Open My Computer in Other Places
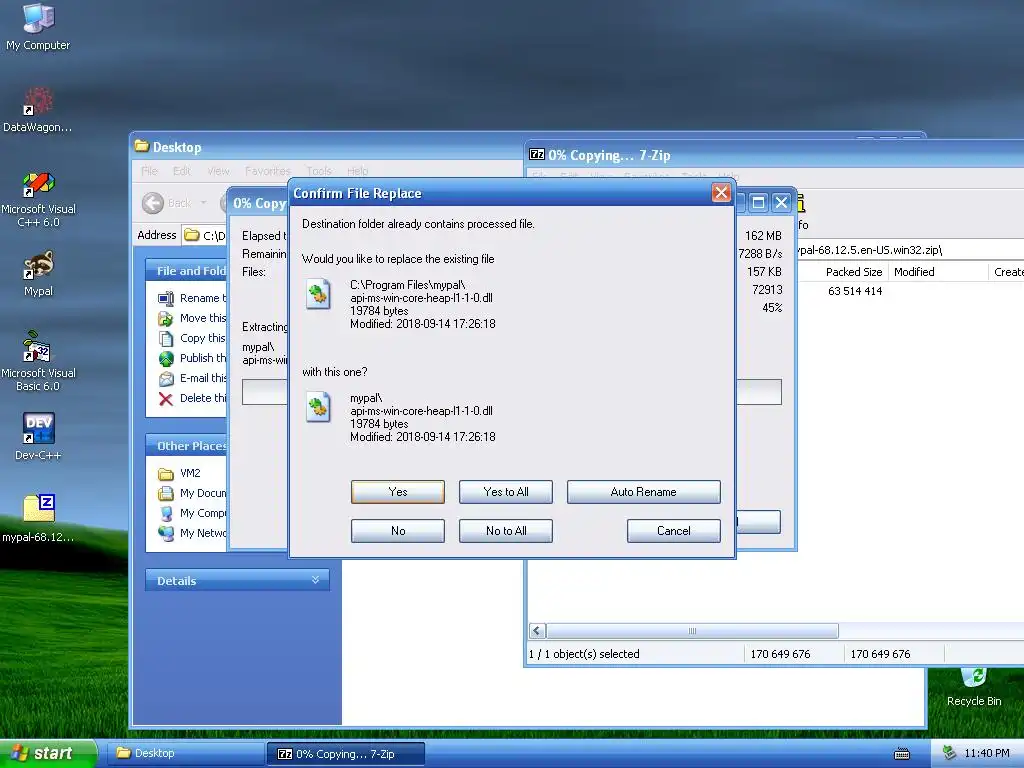 192,513
